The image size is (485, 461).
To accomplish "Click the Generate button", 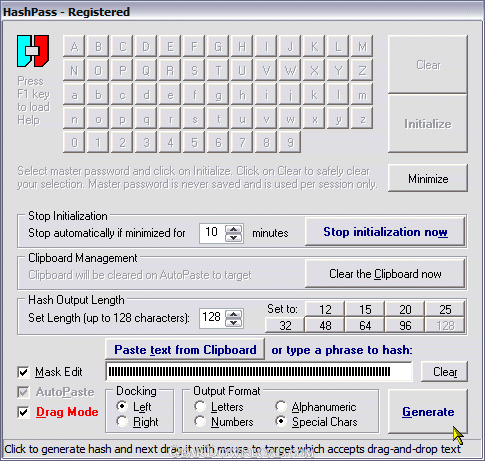I will coord(428,412).
